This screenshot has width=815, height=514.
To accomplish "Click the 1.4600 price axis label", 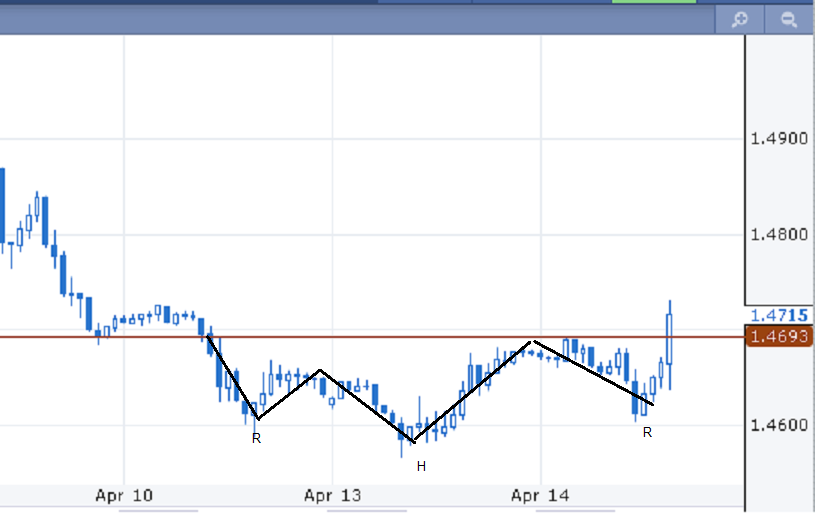I will 779,425.
